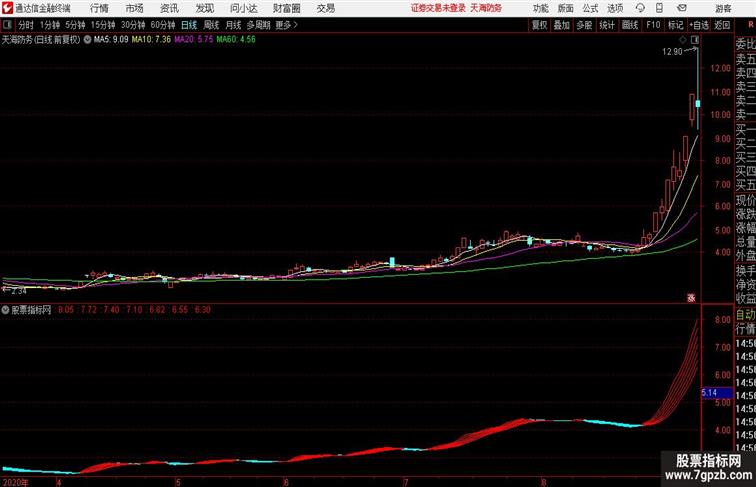Click the 画线 drawing toolbar button

click(x=630, y=25)
